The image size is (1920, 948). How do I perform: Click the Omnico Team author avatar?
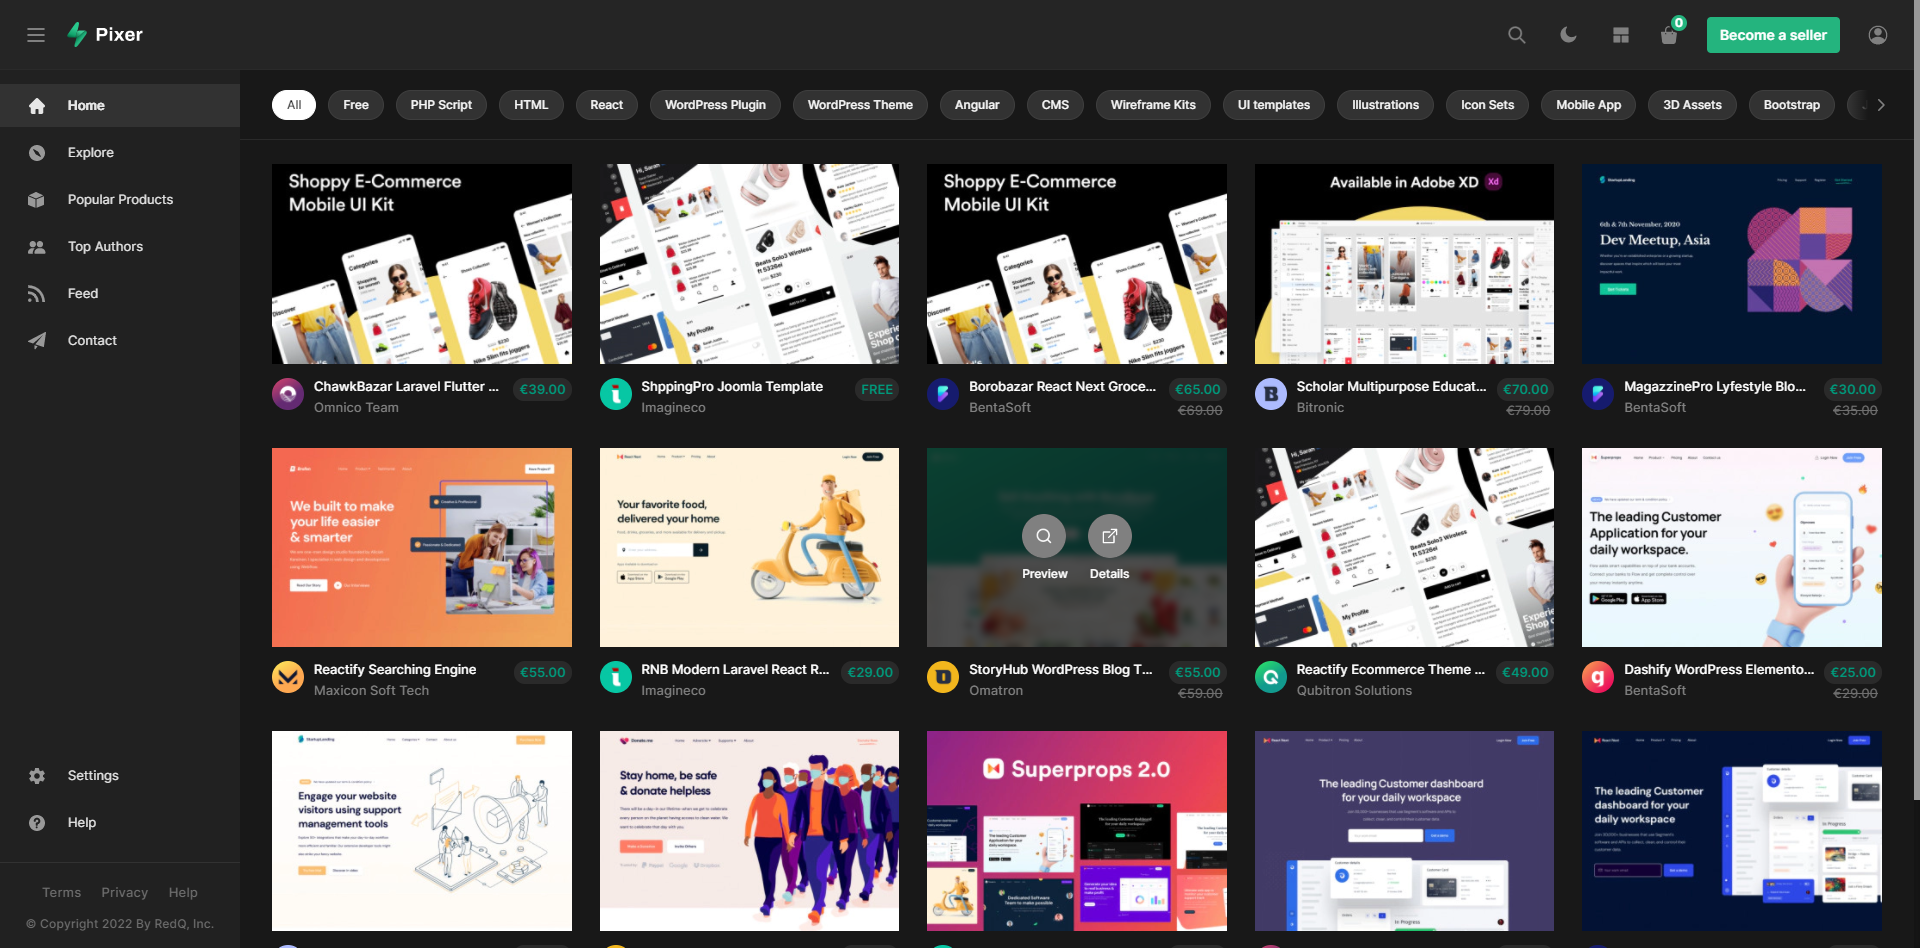(288, 394)
